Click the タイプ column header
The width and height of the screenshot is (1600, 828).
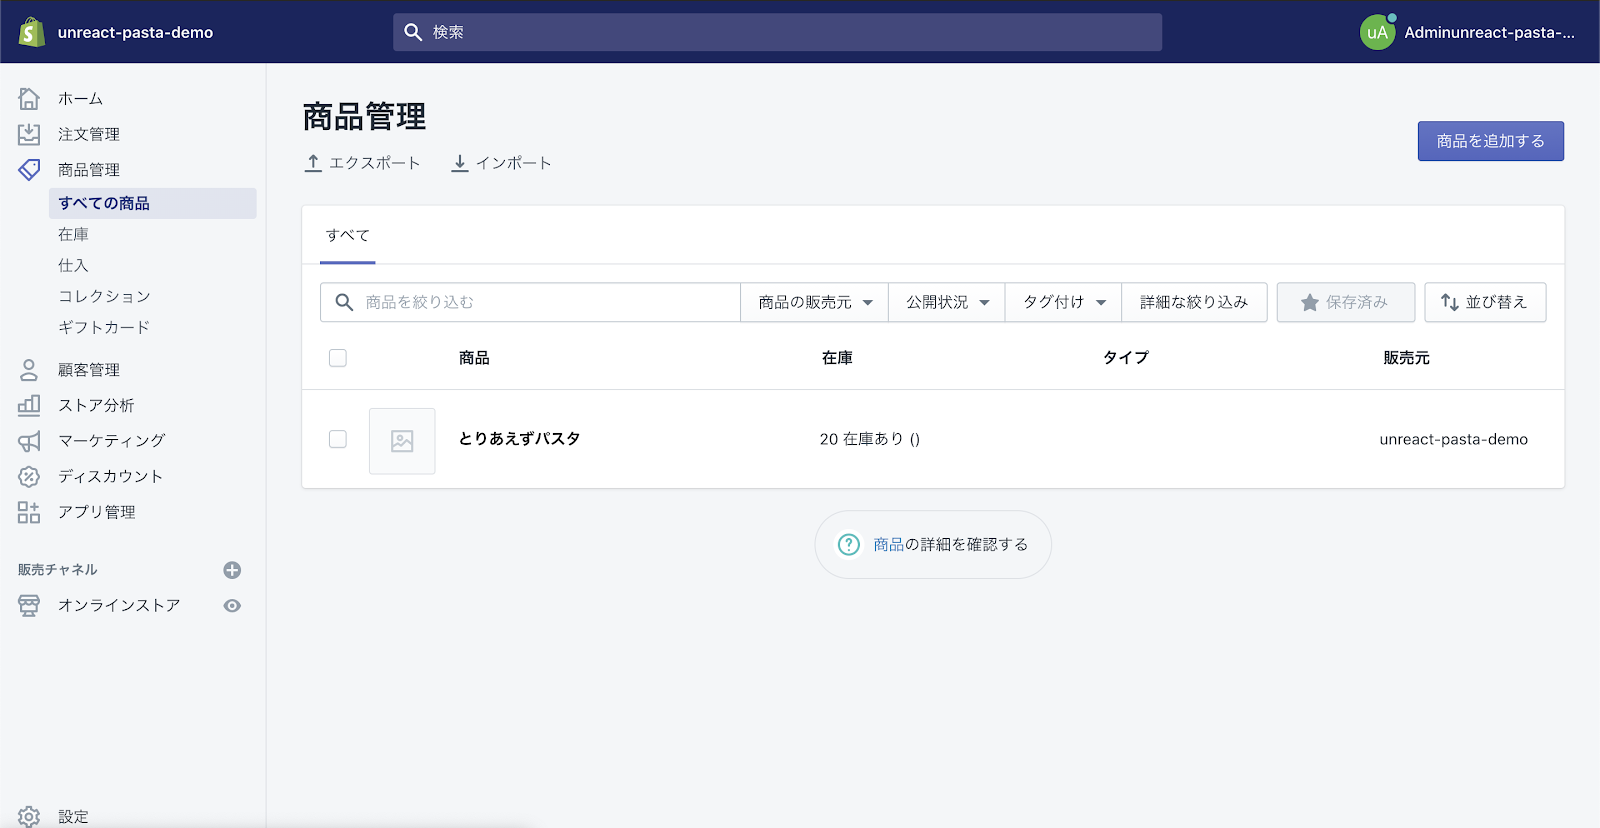coord(1126,358)
